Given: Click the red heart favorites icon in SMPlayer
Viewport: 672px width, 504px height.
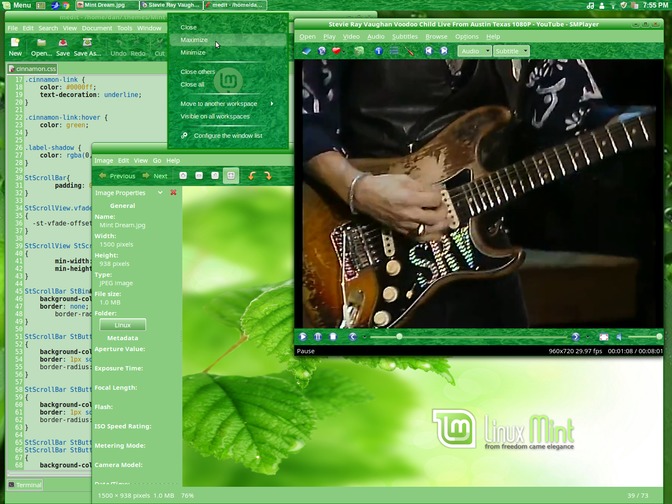Looking at the screenshot, I should click(x=336, y=51).
